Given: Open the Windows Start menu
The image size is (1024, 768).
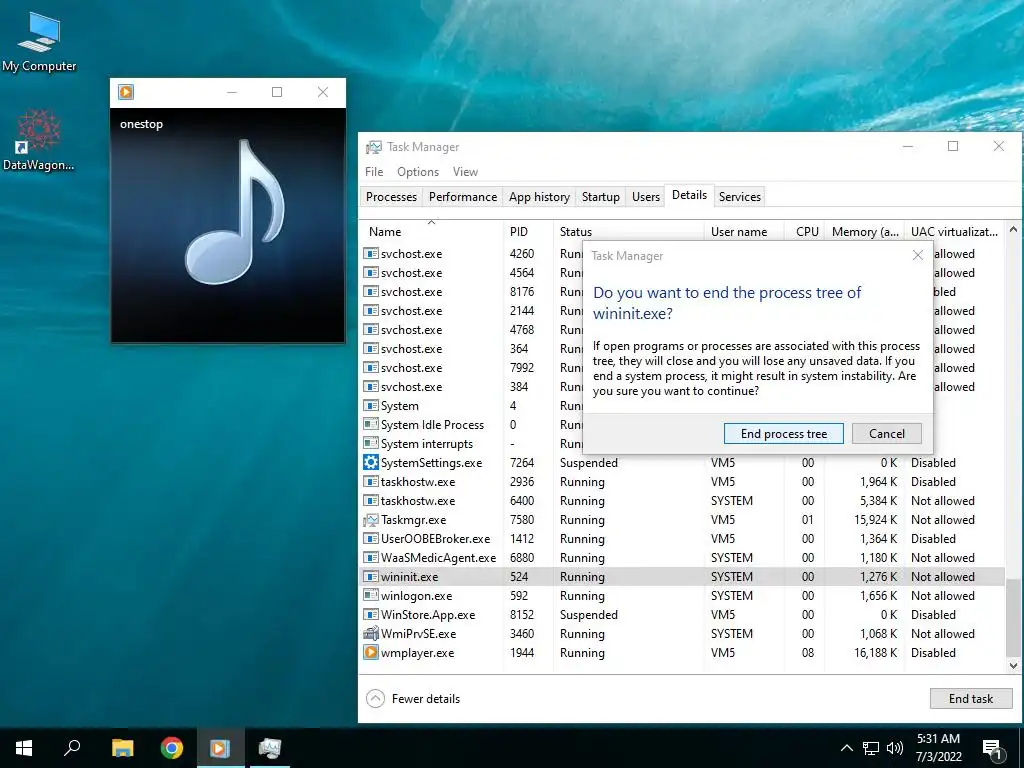Looking at the screenshot, I should point(24,748).
